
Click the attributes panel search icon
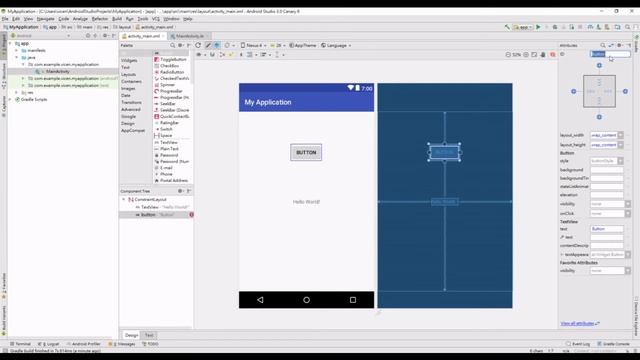[x=603, y=45]
